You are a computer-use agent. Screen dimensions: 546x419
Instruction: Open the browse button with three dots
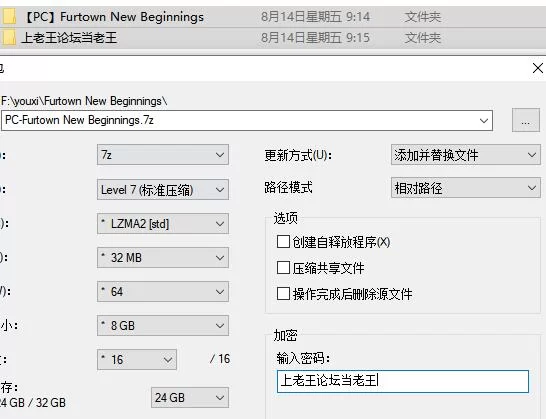[x=526, y=120]
